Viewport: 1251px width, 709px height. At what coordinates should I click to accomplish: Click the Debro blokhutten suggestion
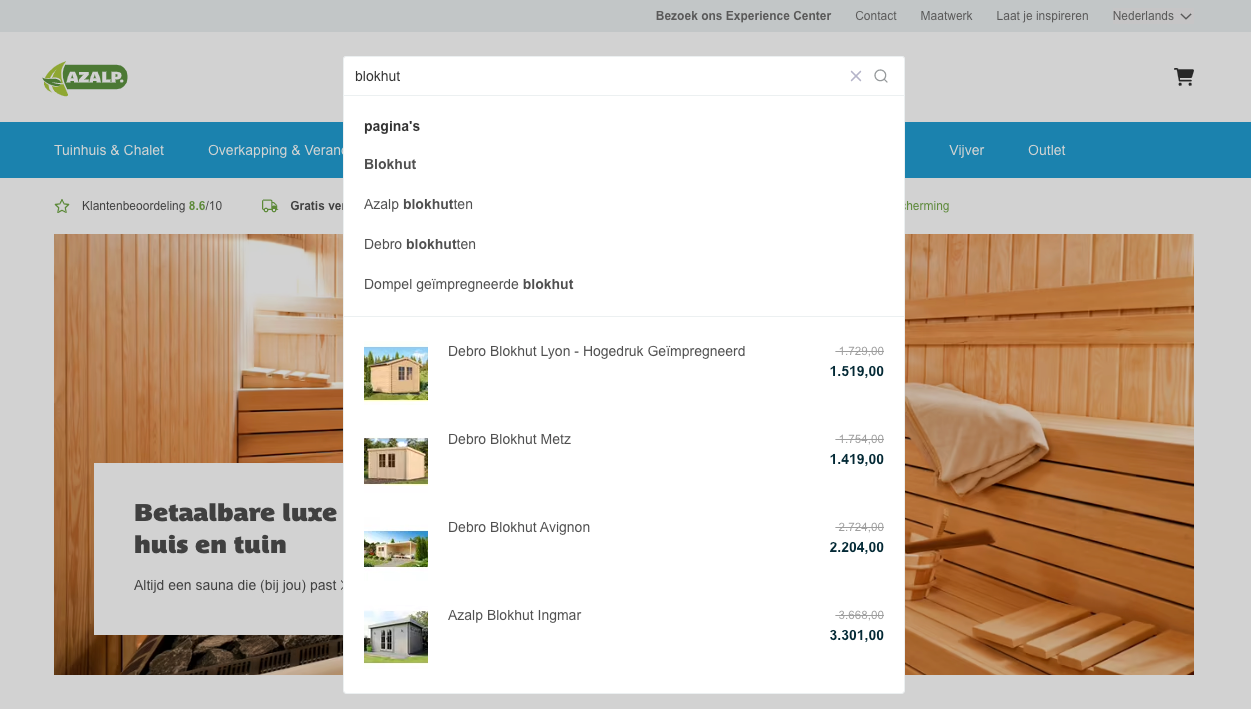[419, 244]
